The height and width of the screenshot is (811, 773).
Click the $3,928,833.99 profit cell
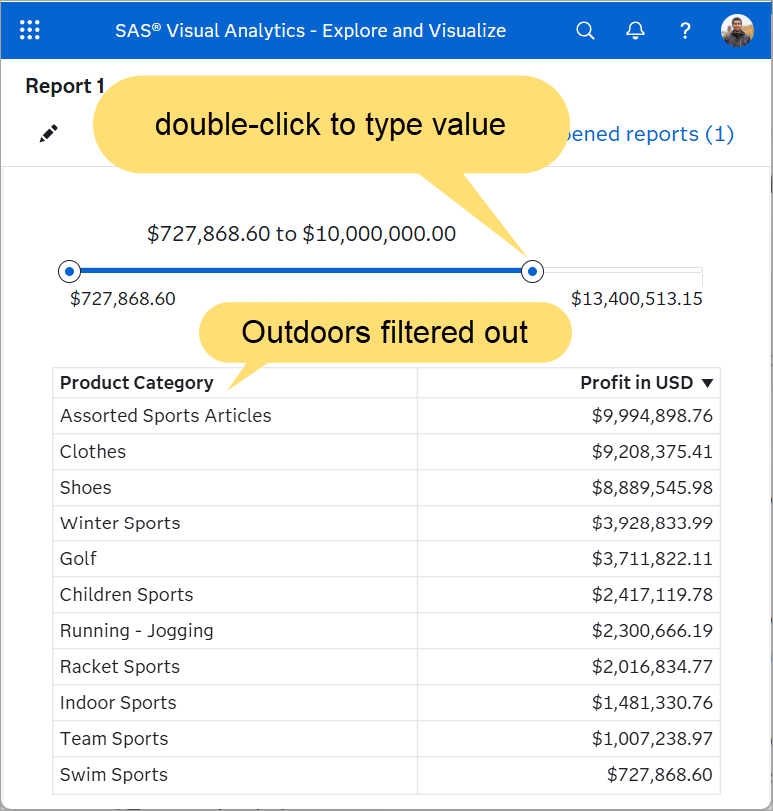[569, 523]
